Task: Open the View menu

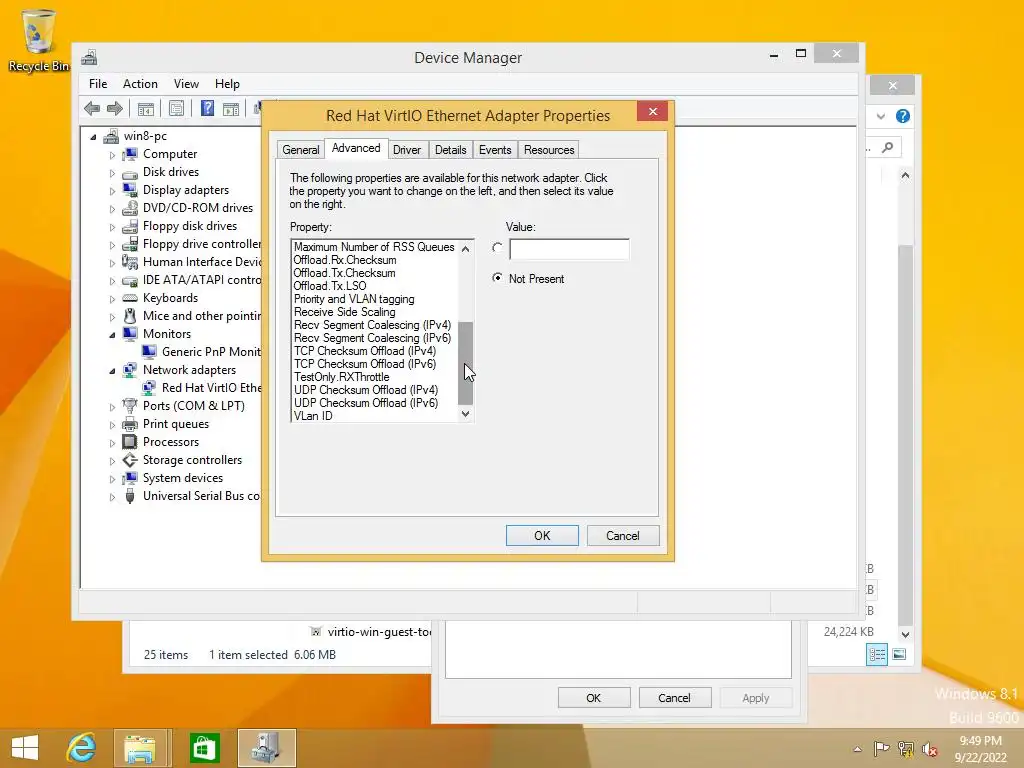Action: (x=186, y=84)
